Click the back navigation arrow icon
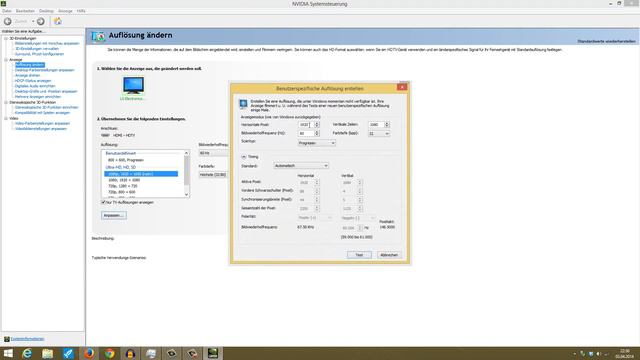This screenshot has width=640, height=360. coord(8,21)
